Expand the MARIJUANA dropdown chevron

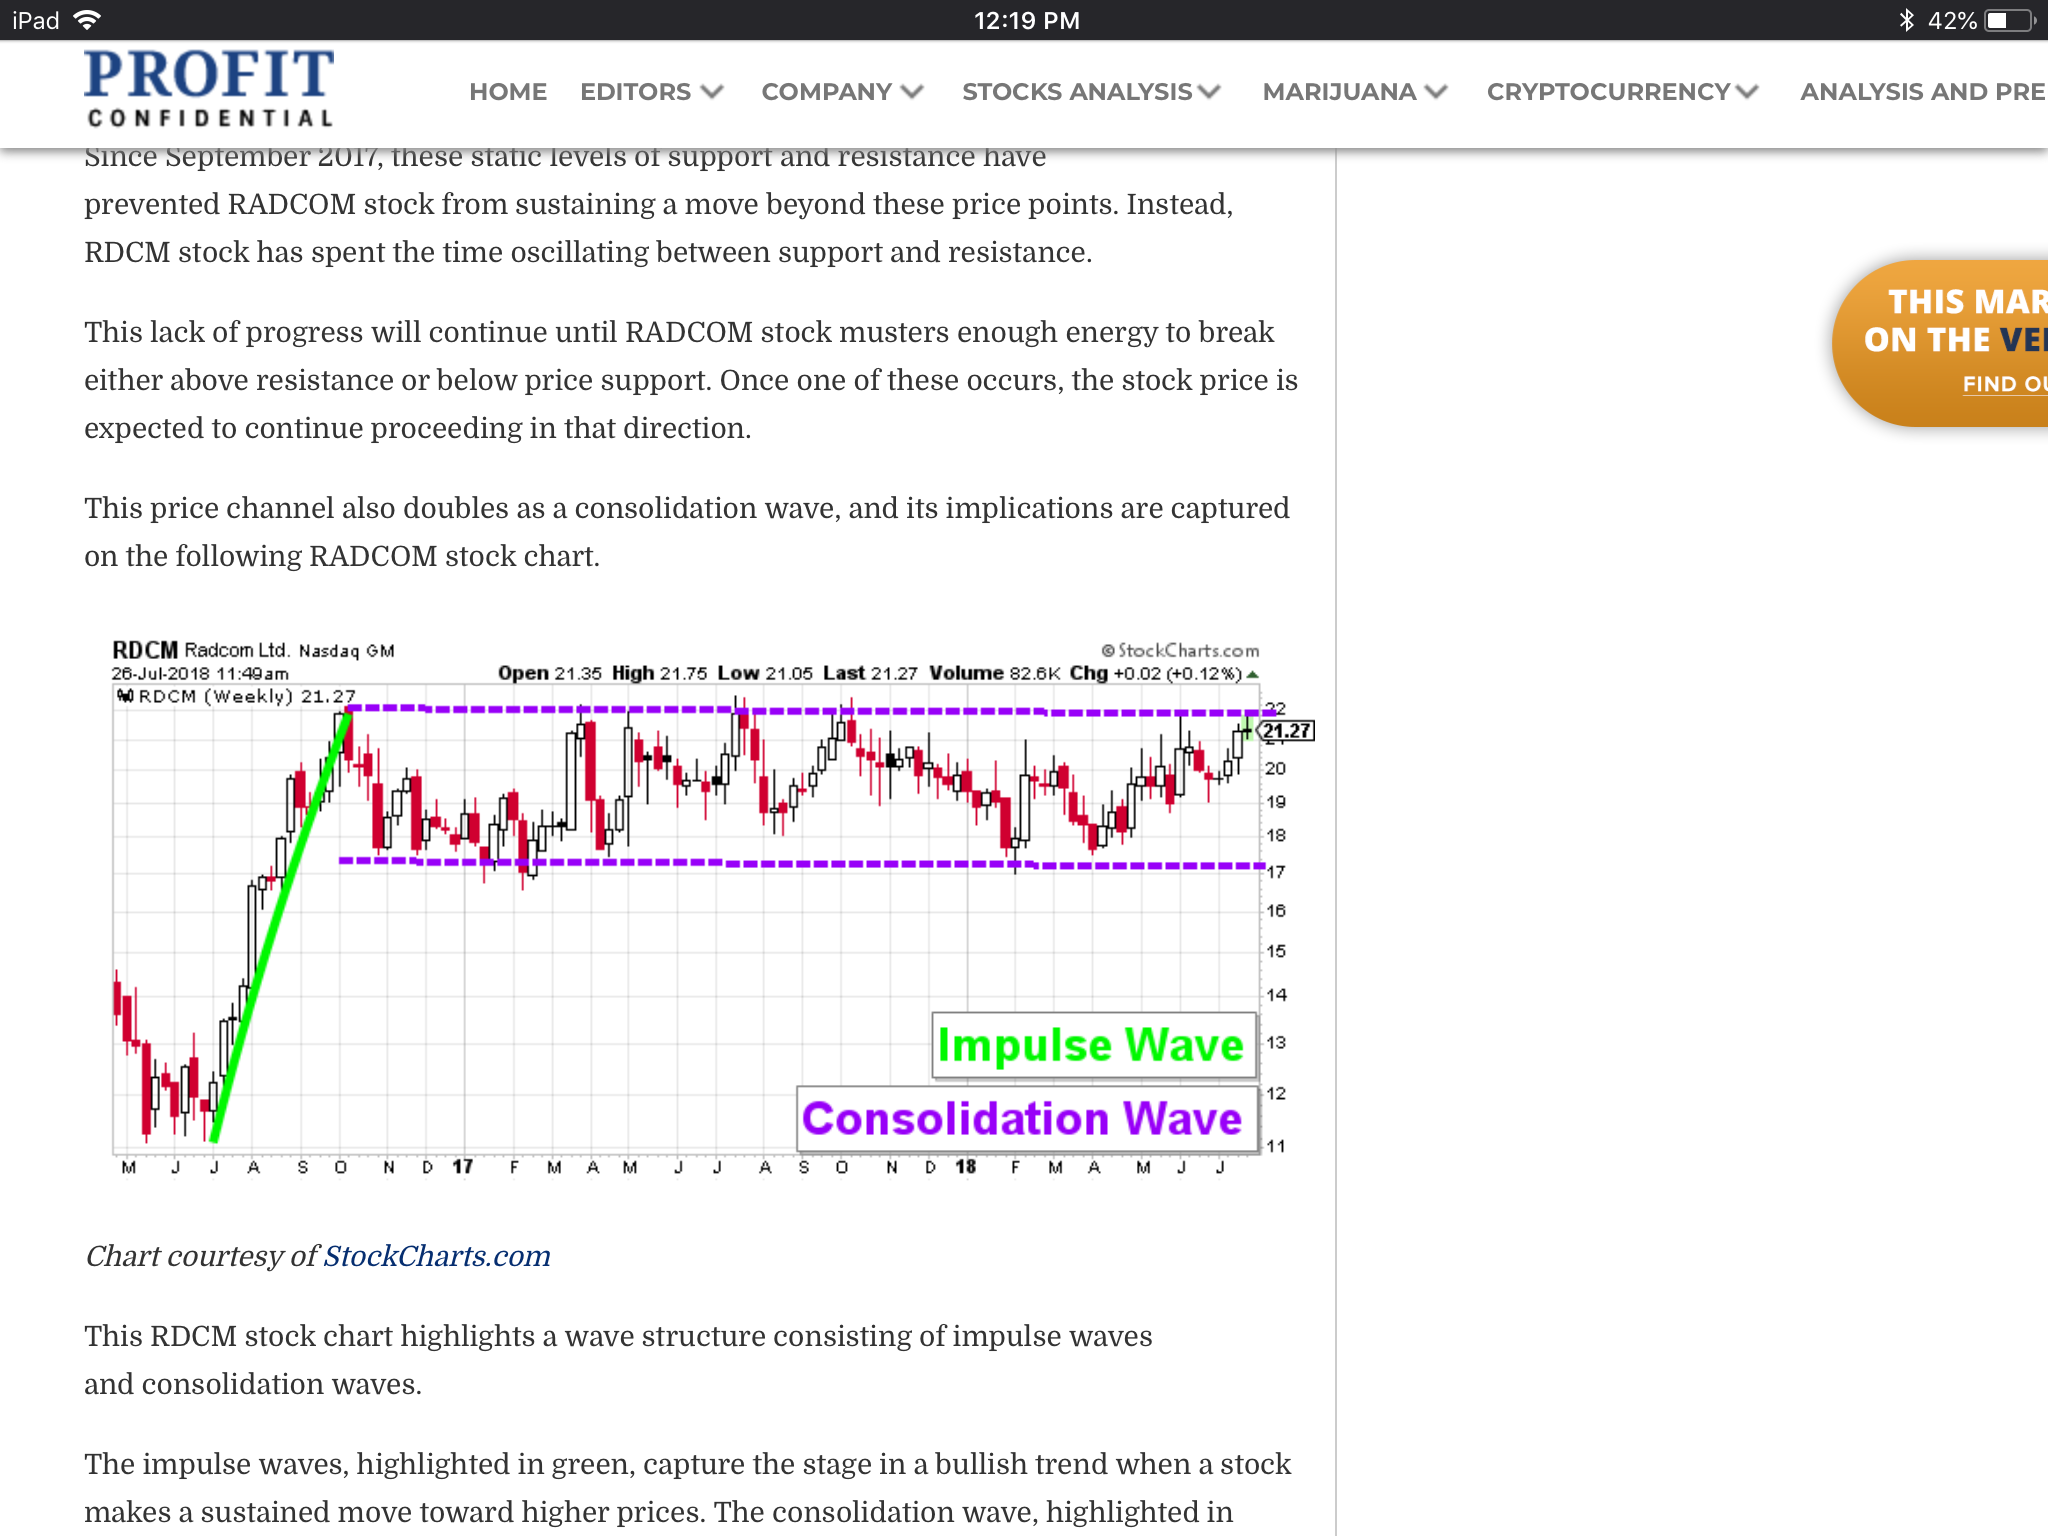point(1436,92)
